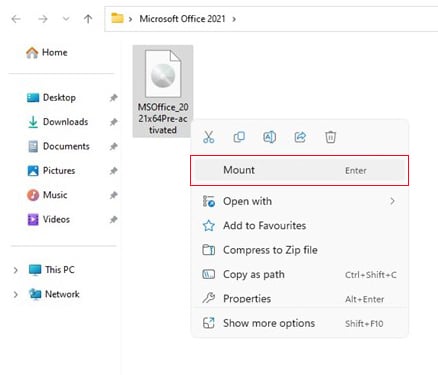Expand the Network tree node

[x=15, y=294]
